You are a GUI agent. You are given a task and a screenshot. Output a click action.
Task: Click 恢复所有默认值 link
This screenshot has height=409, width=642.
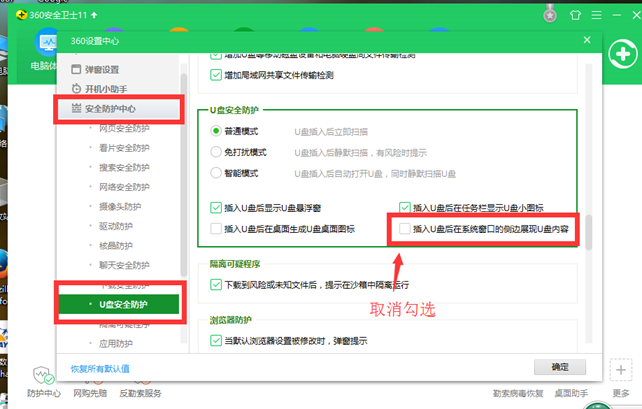[100, 369]
